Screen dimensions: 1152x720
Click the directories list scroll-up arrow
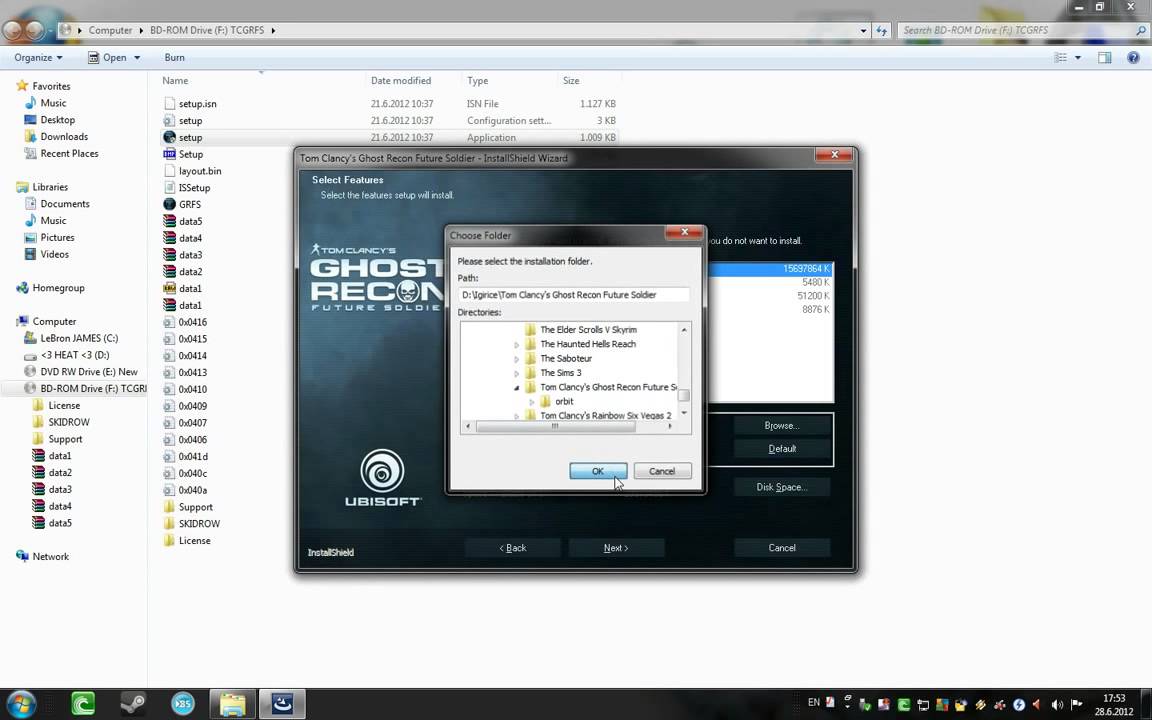[x=684, y=330]
